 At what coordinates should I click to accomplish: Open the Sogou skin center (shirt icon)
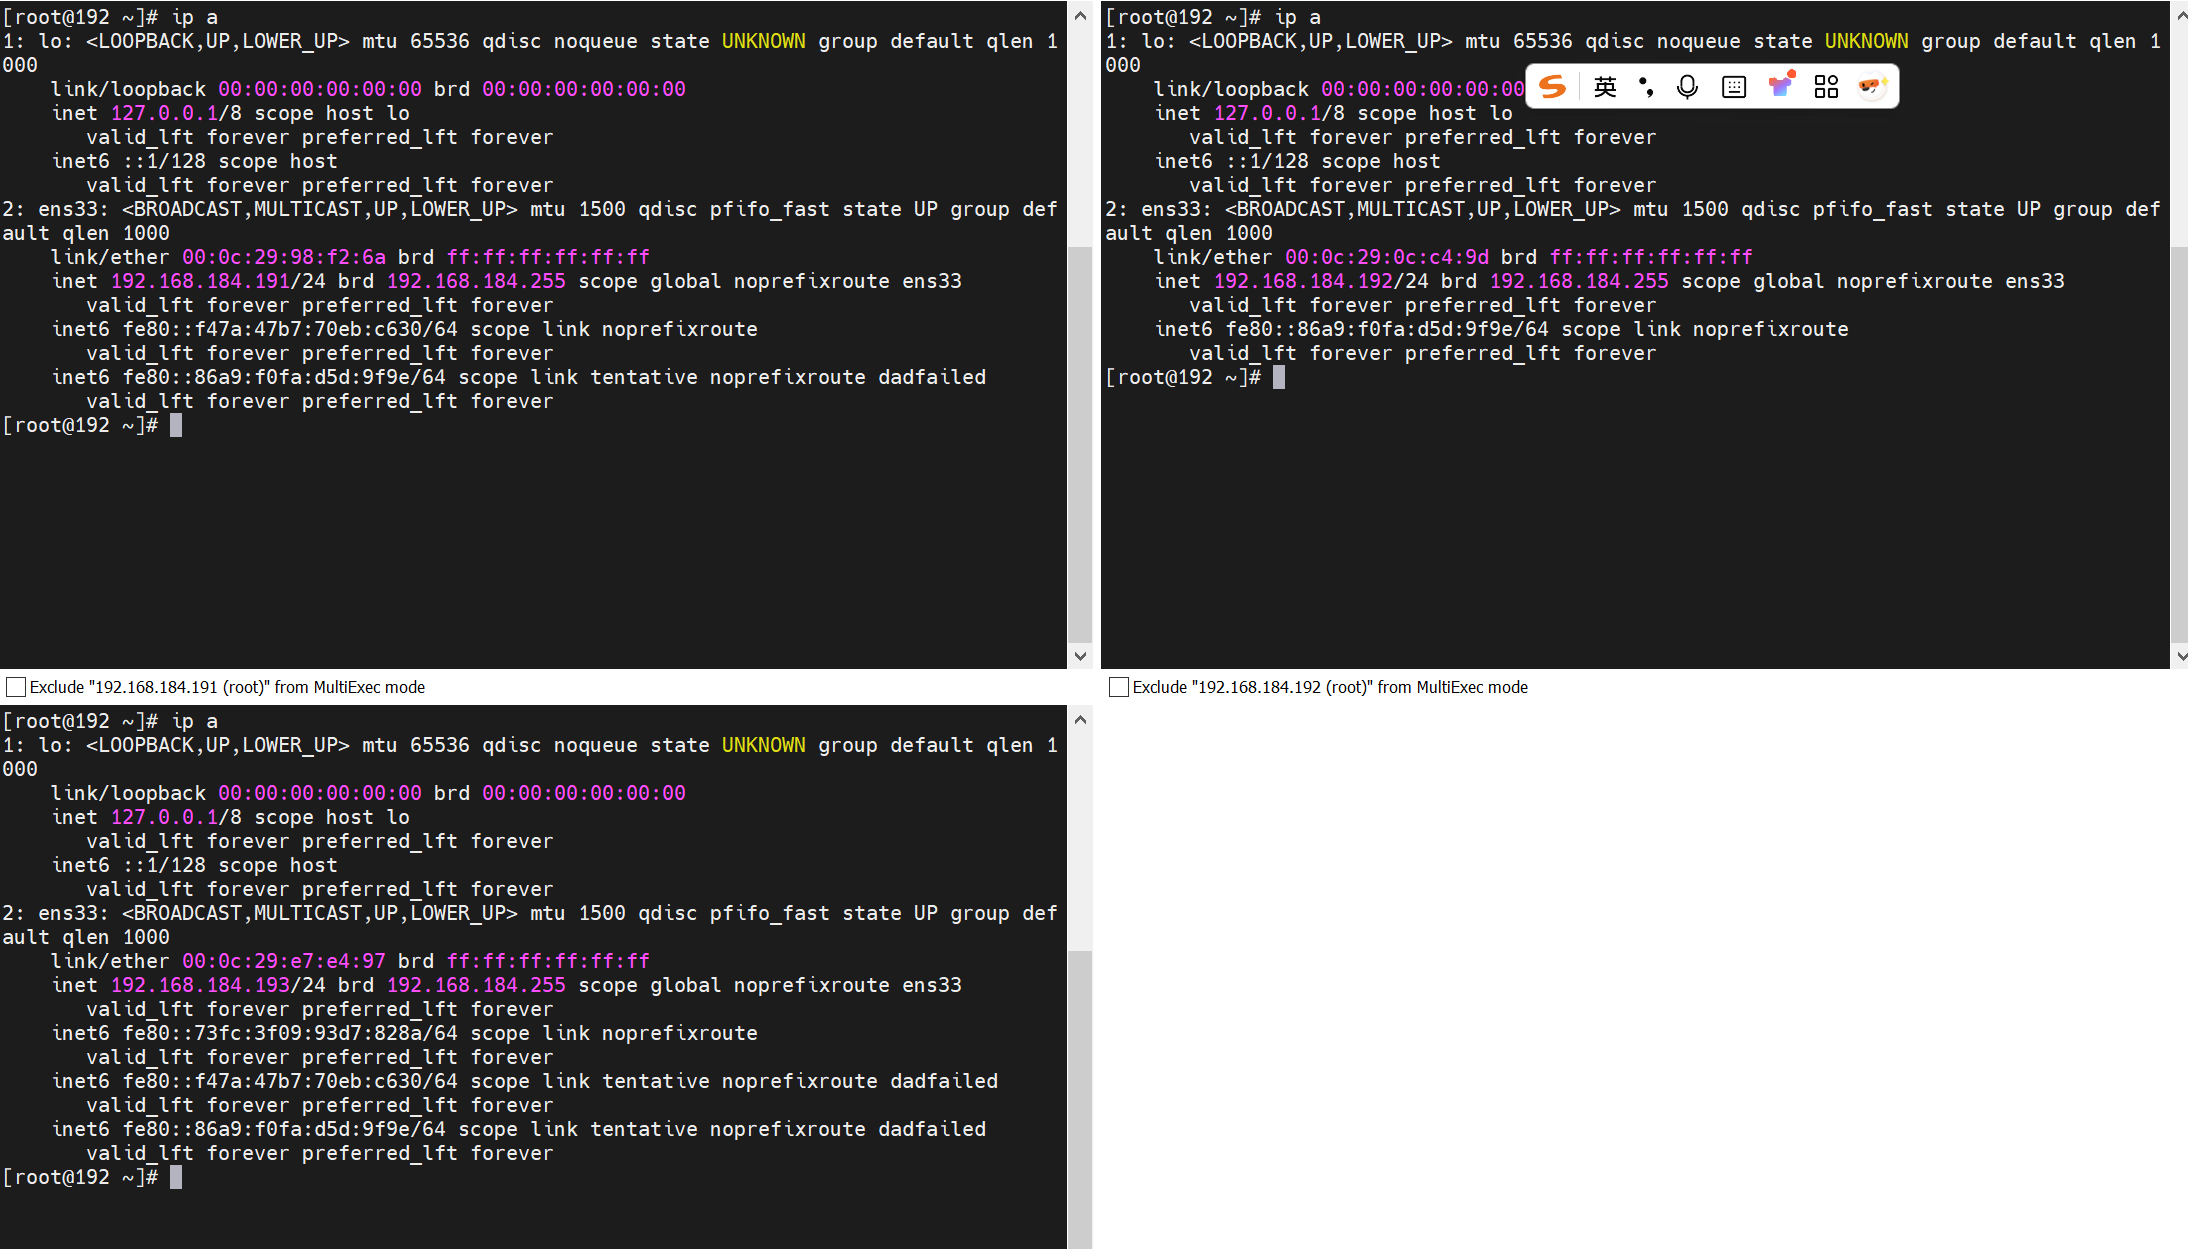[1781, 86]
